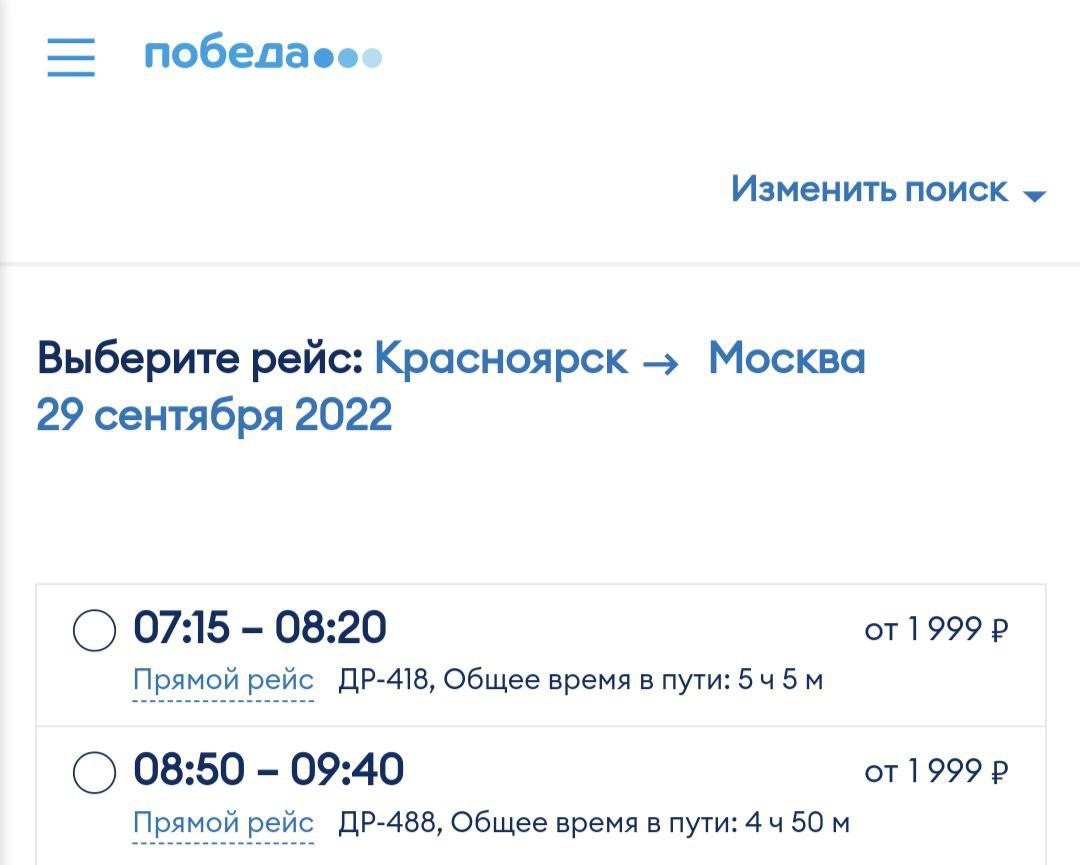Viewport: 1080px width, 865px height.
Task: Open the hamburger navigation menu
Action: pos(71,57)
